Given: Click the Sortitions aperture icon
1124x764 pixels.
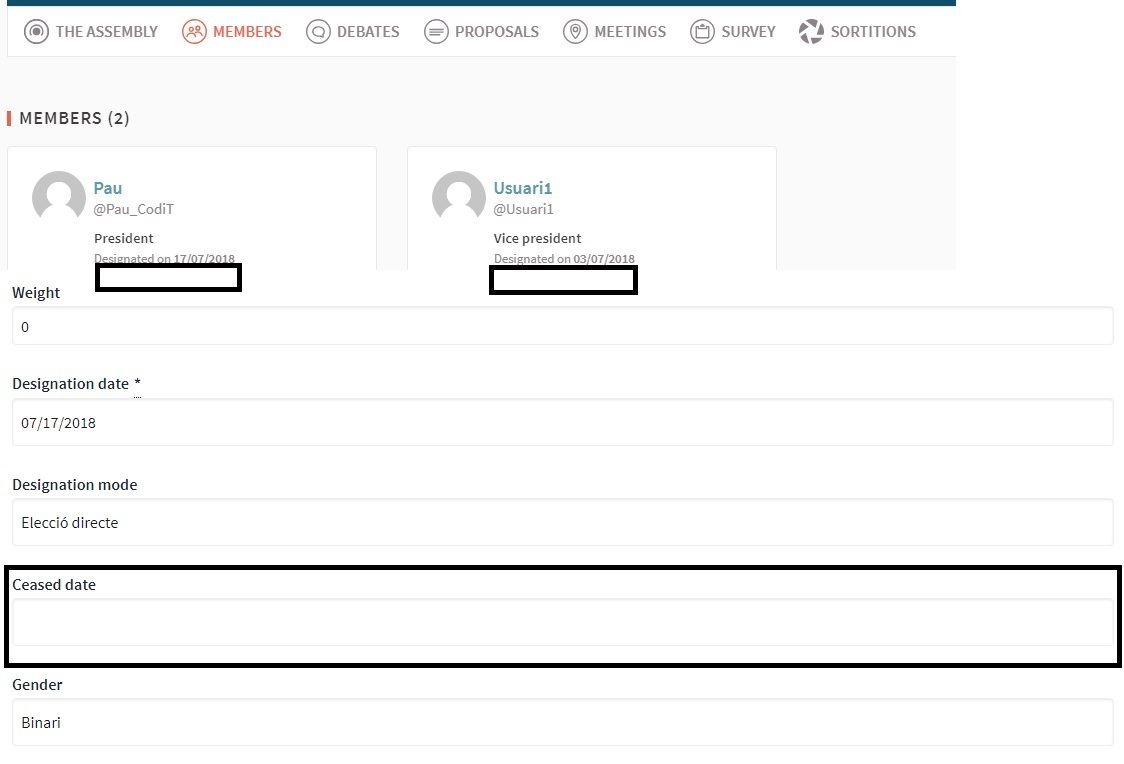Looking at the screenshot, I should coord(811,32).
